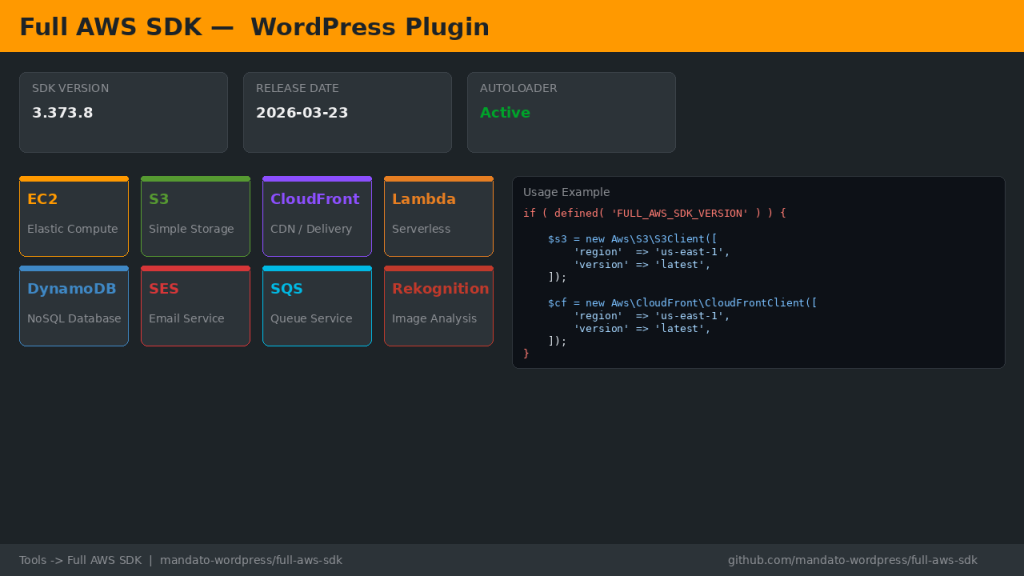The height and width of the screenshot is (576, 1024).
Task: Select the Release Date 2026-03-23 card
Action: click(347, 112)
